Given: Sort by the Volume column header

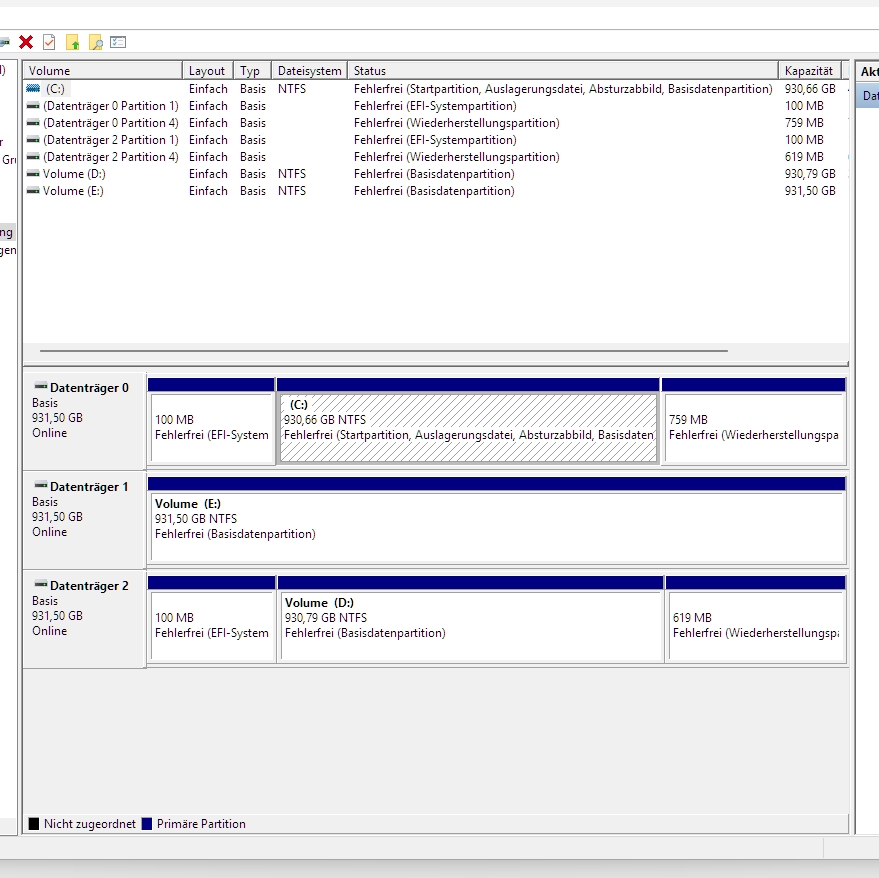Looking at the screenshot, I should click(x=103, y=71).
